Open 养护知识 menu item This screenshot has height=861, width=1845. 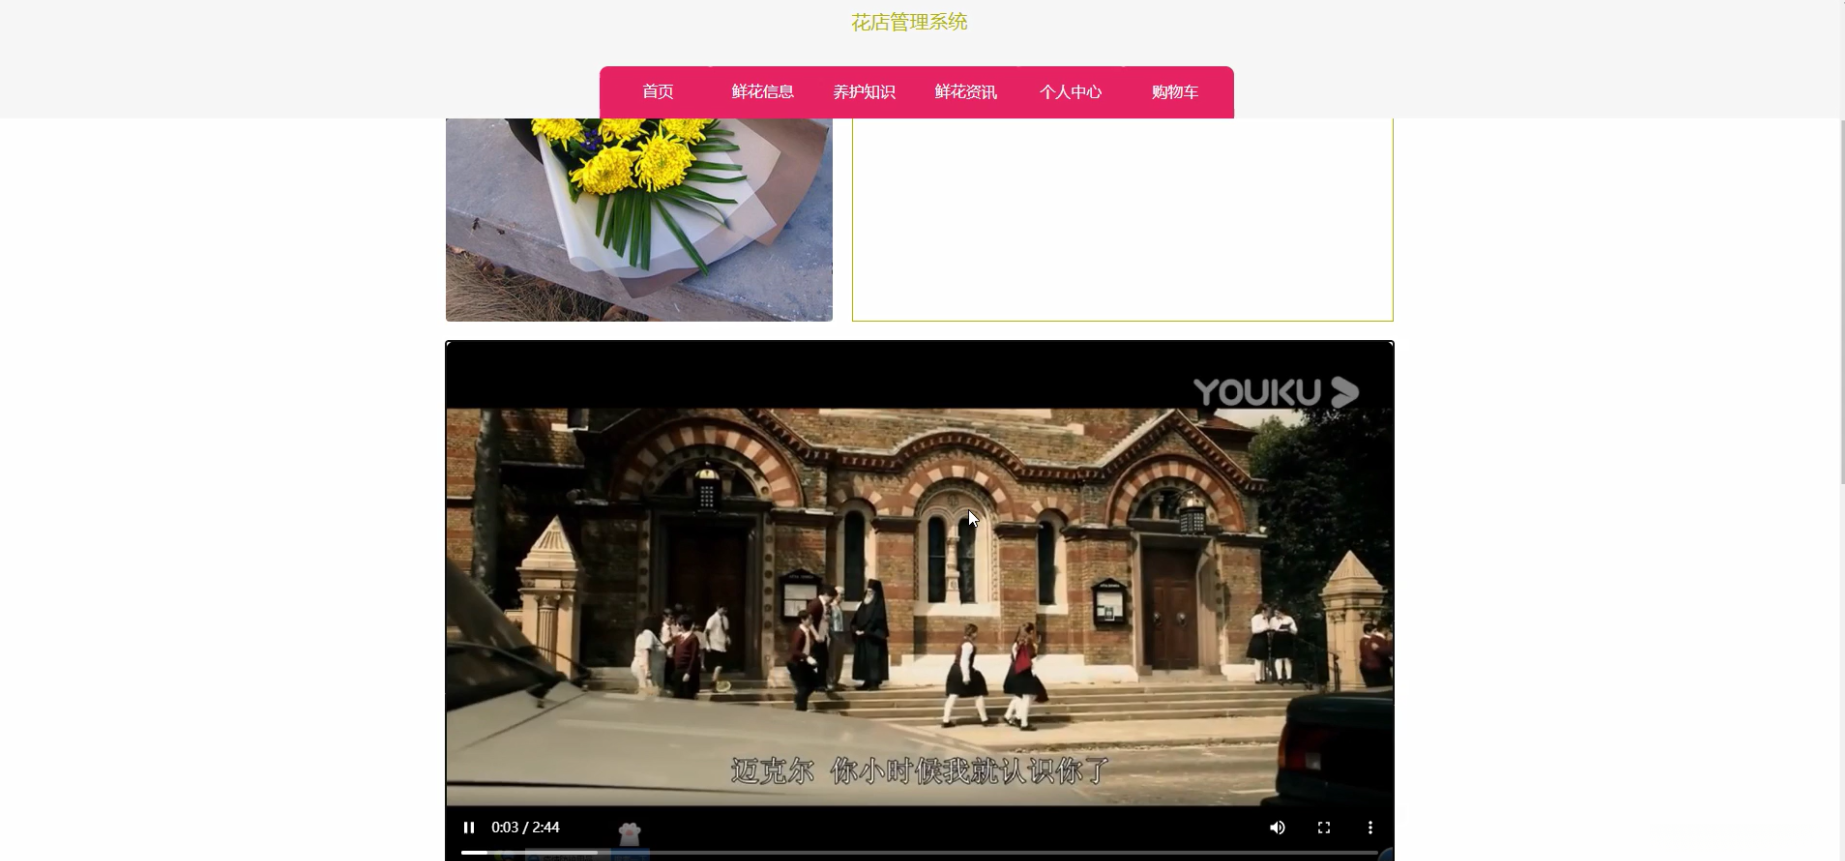tap(864, 92)
